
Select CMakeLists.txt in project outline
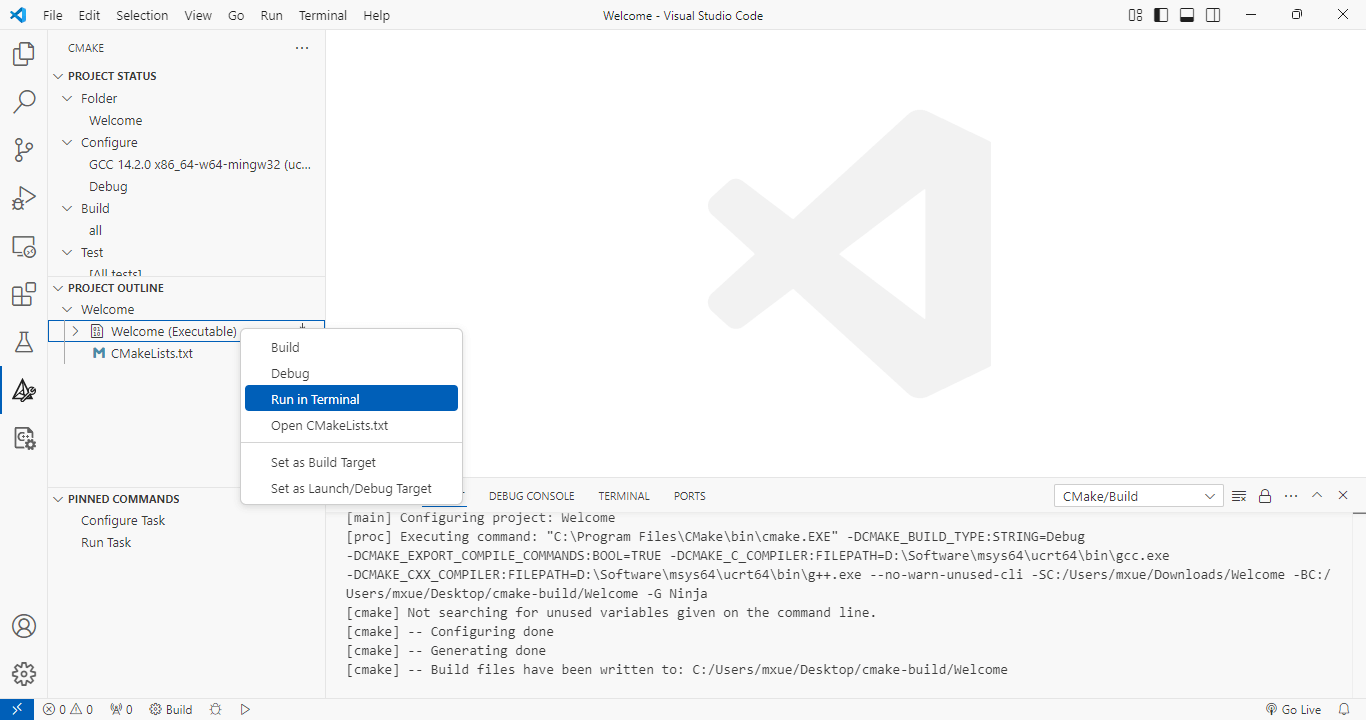(151, 353)
